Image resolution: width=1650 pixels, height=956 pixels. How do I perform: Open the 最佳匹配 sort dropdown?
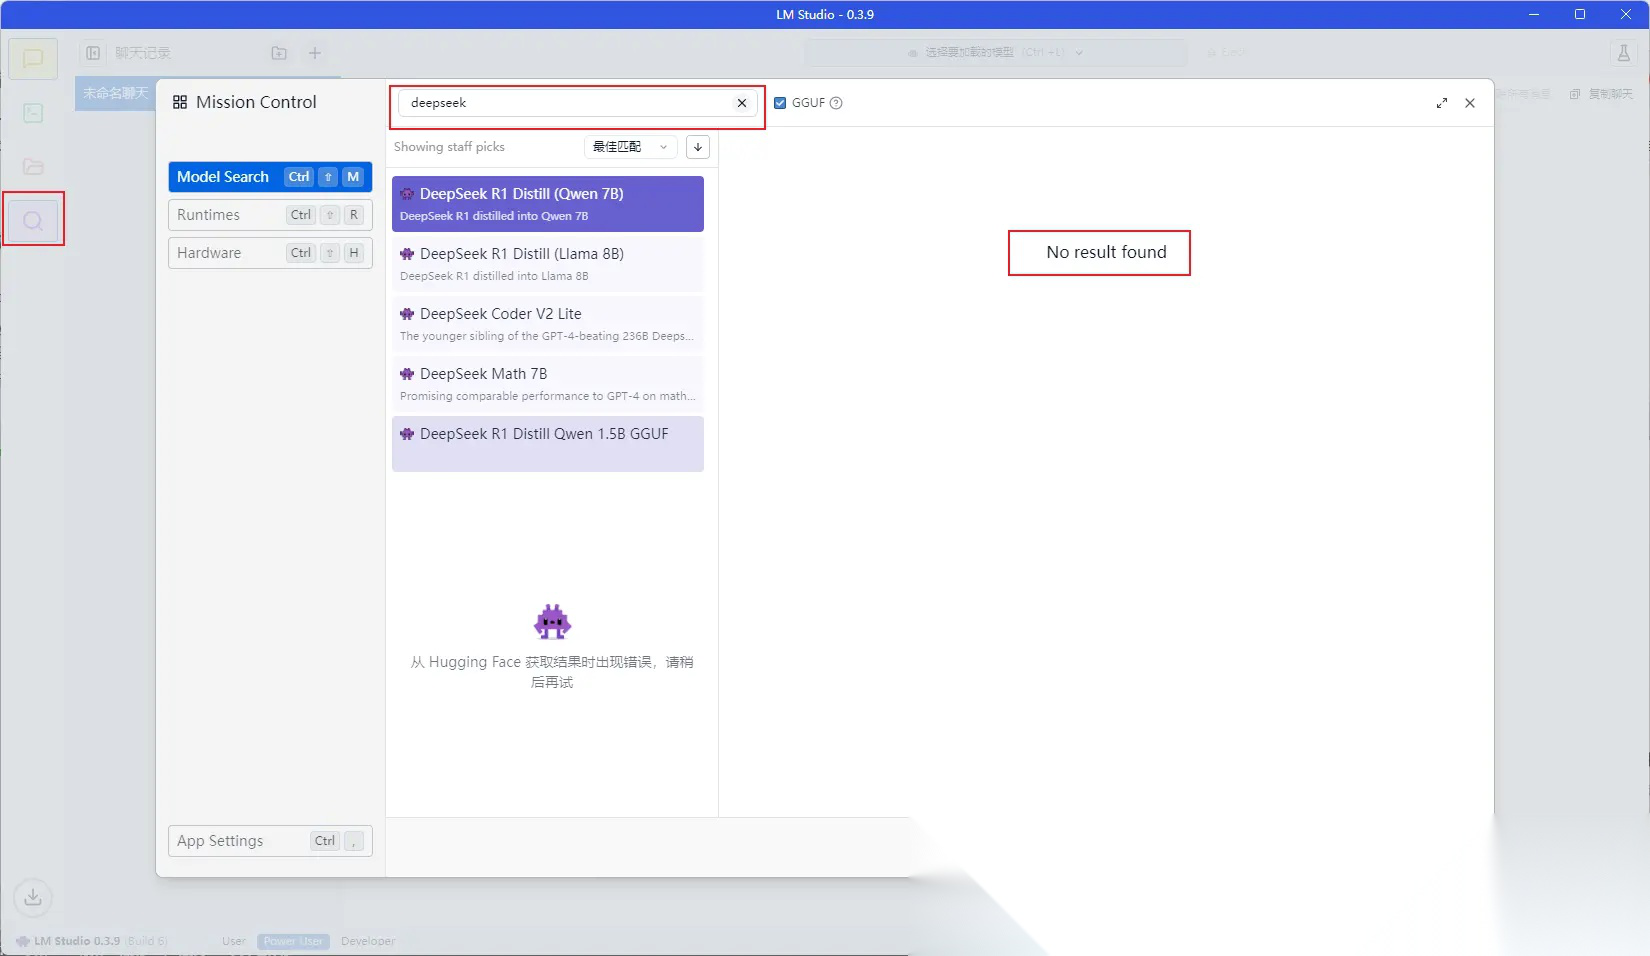click(x=631, y=147)
